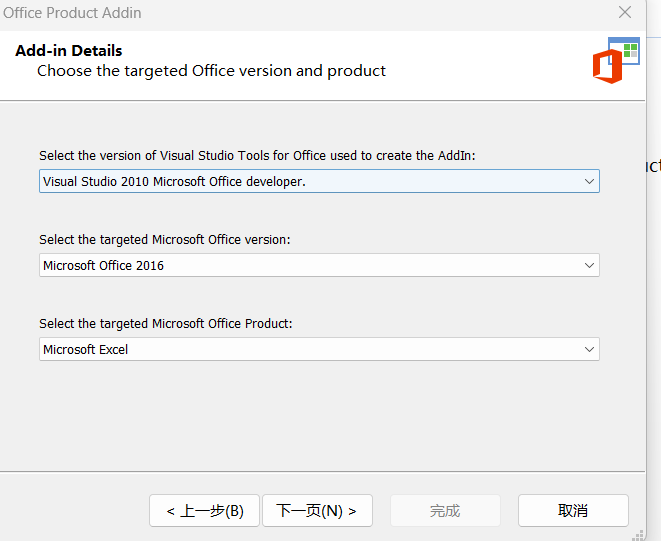
Task: Go back with the 上一步(B) button
Action: (x=204, y=510)
